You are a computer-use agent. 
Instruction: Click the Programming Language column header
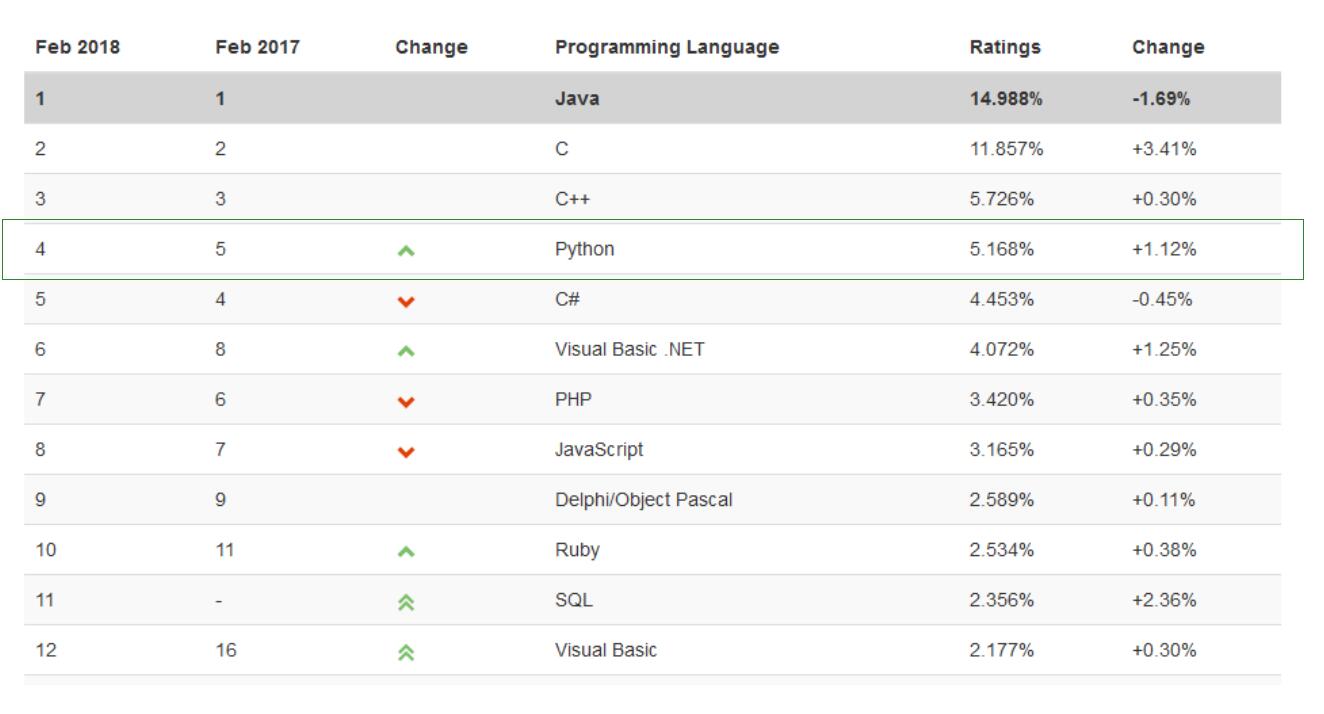(666, 47)
